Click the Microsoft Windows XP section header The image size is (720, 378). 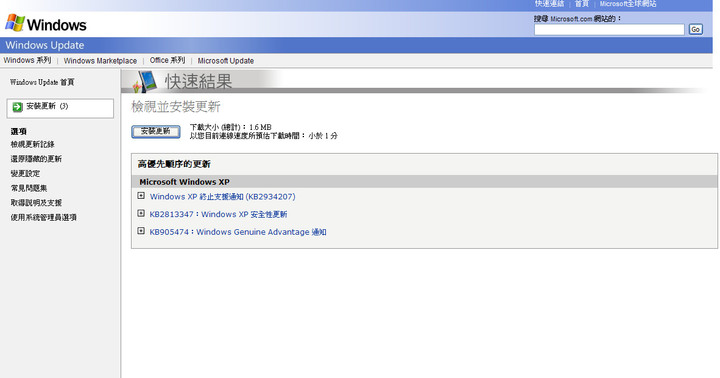(184, 182)
